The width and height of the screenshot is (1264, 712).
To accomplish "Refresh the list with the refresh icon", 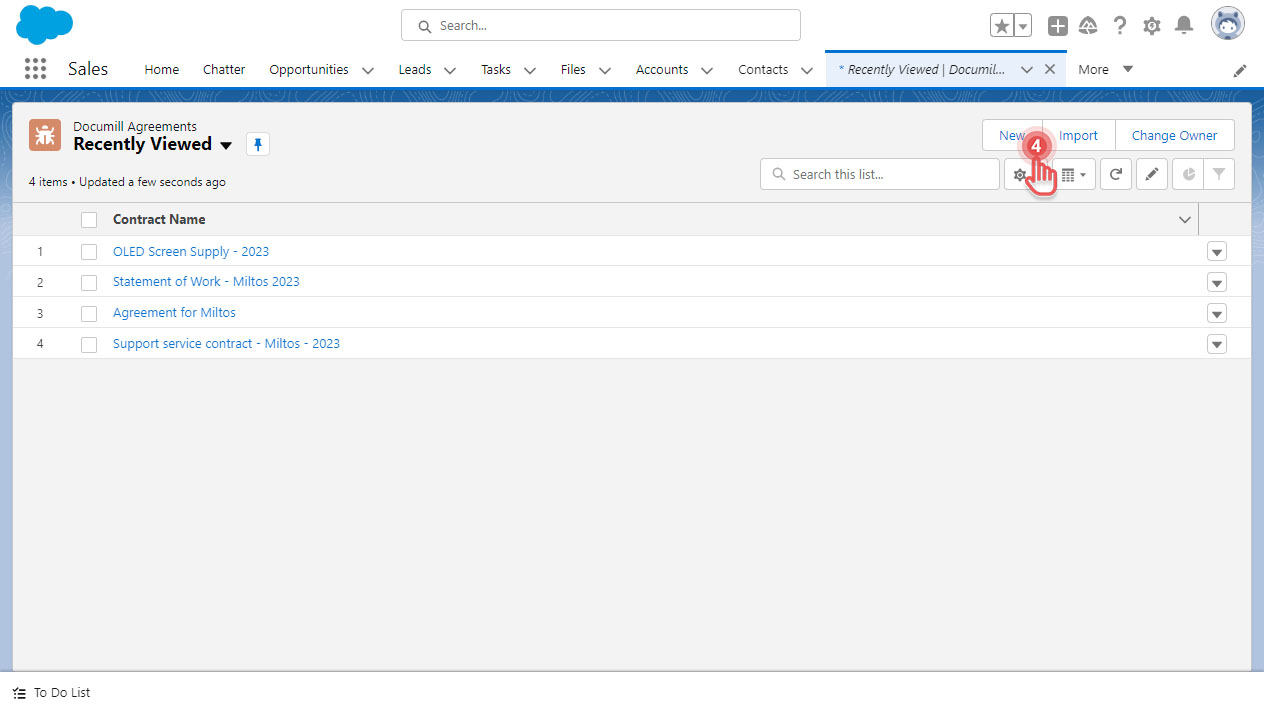I will click(x=1115, y=174).
